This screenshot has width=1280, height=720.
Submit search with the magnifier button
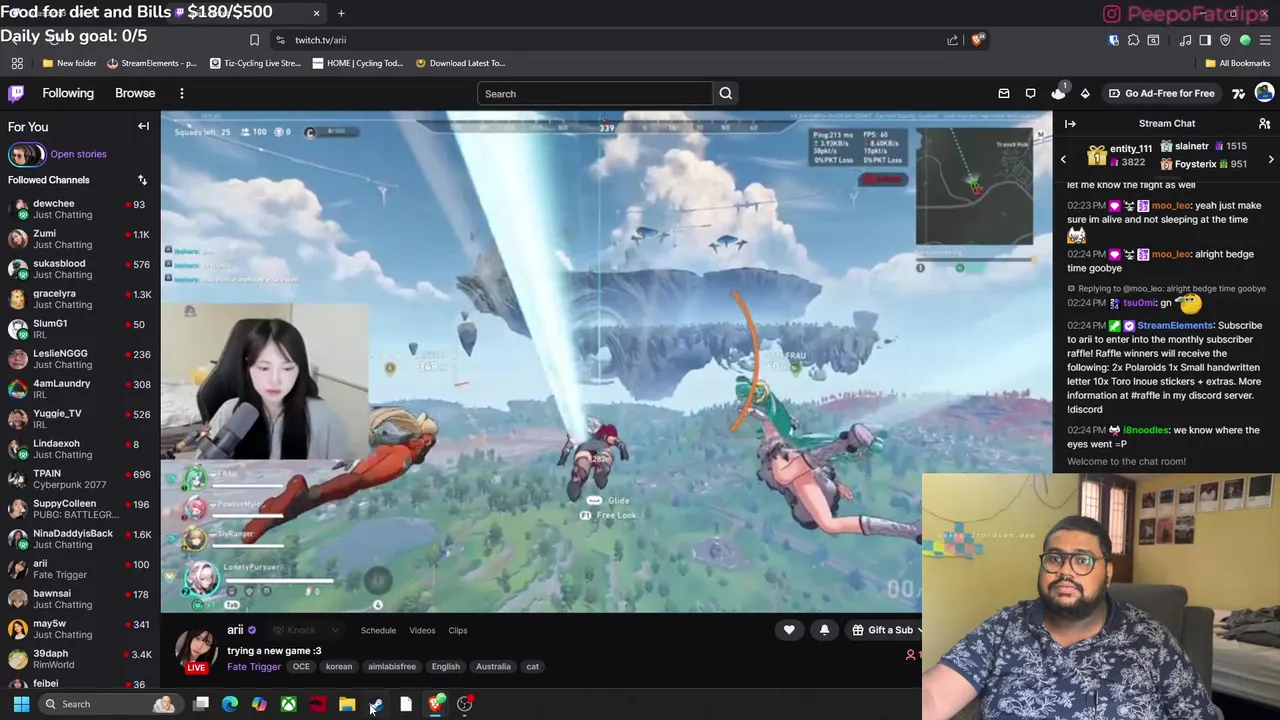coord(725,94)
